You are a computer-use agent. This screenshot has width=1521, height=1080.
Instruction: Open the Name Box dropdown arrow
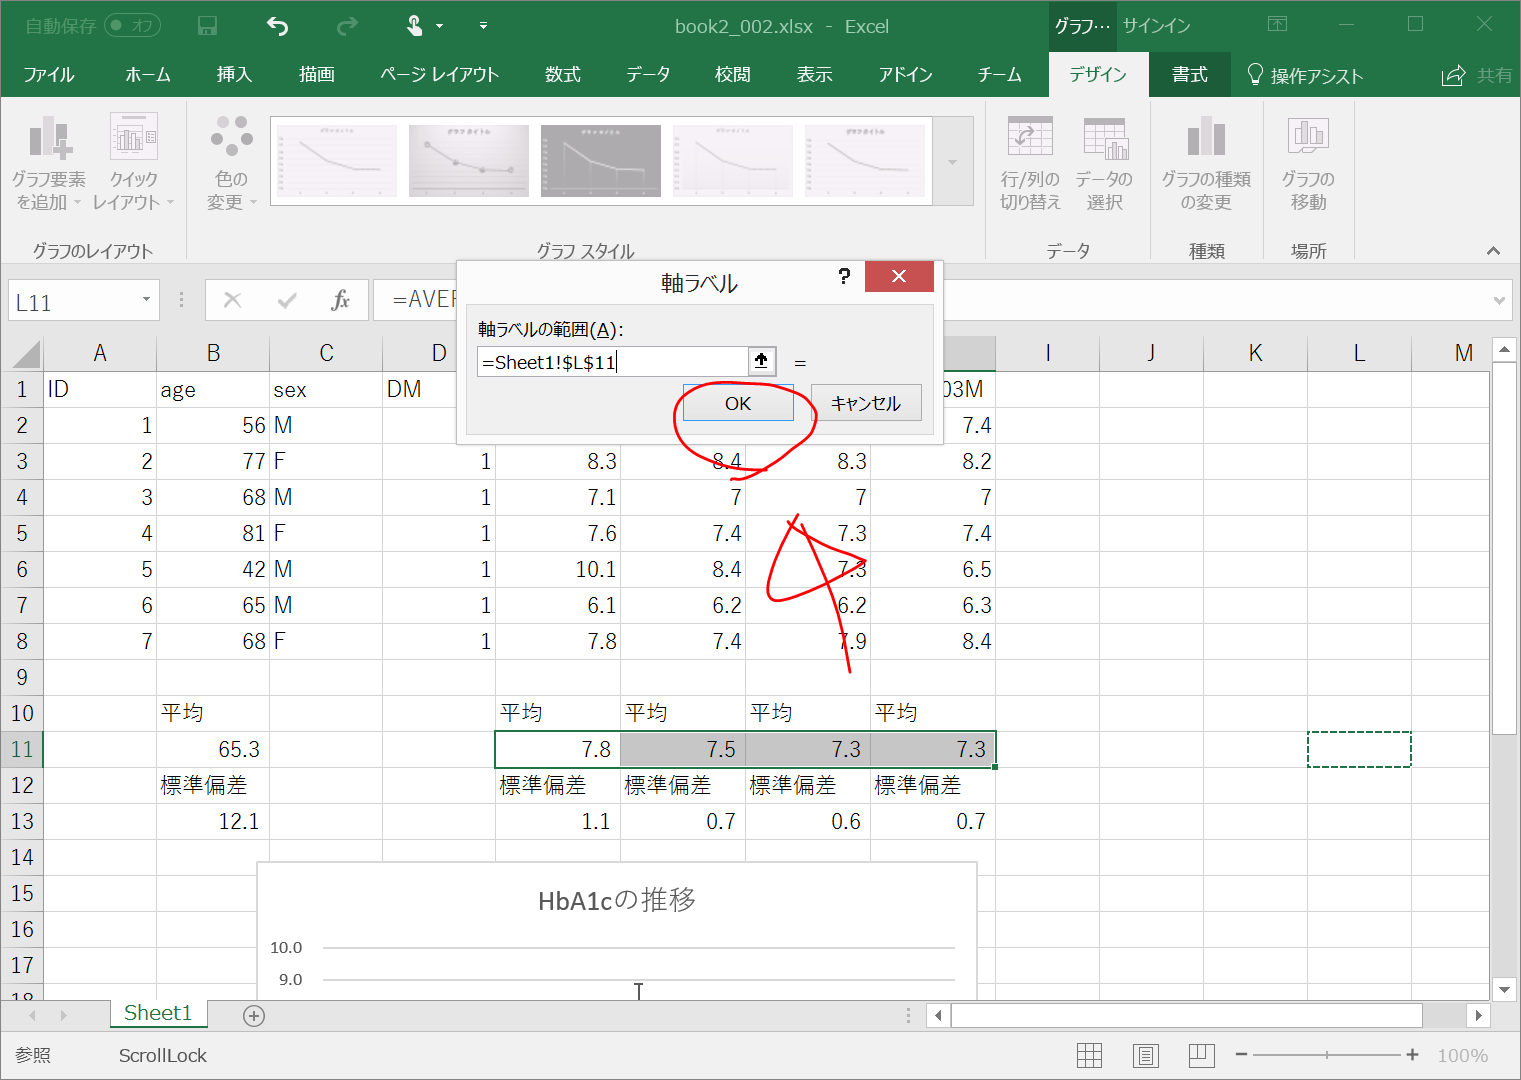coord(146,300)
